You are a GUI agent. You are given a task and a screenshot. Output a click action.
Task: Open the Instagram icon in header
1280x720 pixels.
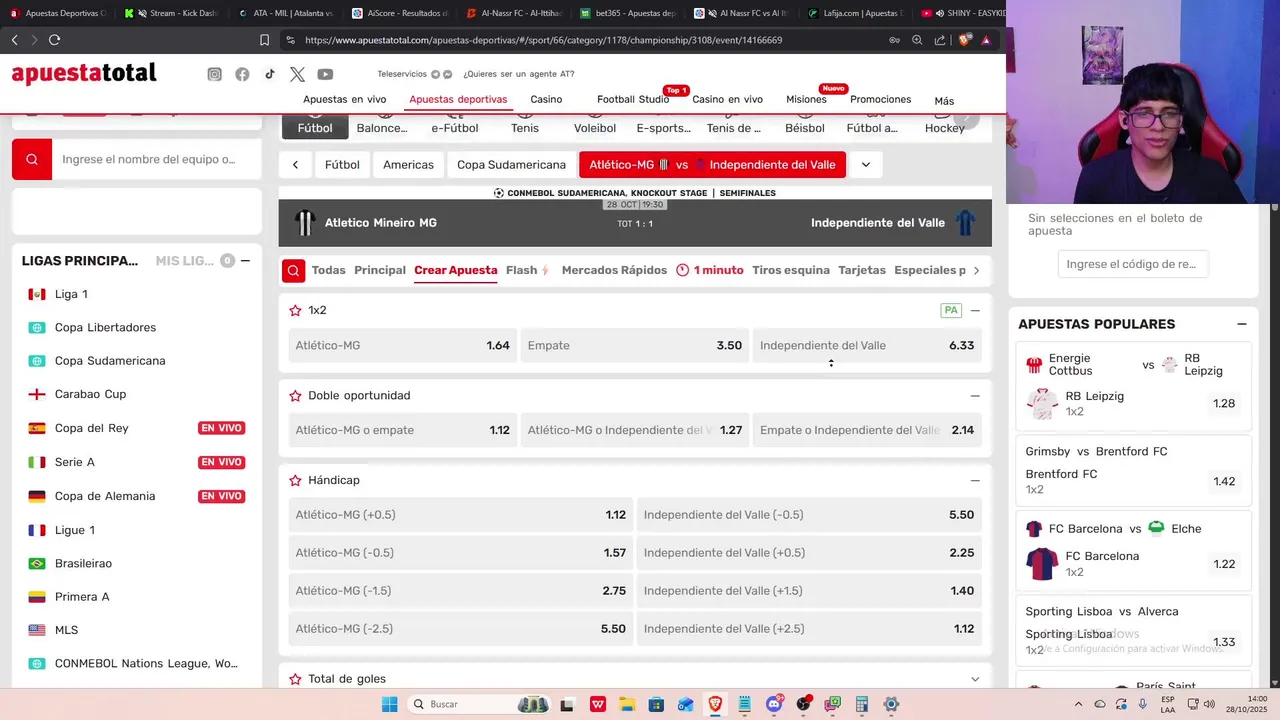(214, 74)
